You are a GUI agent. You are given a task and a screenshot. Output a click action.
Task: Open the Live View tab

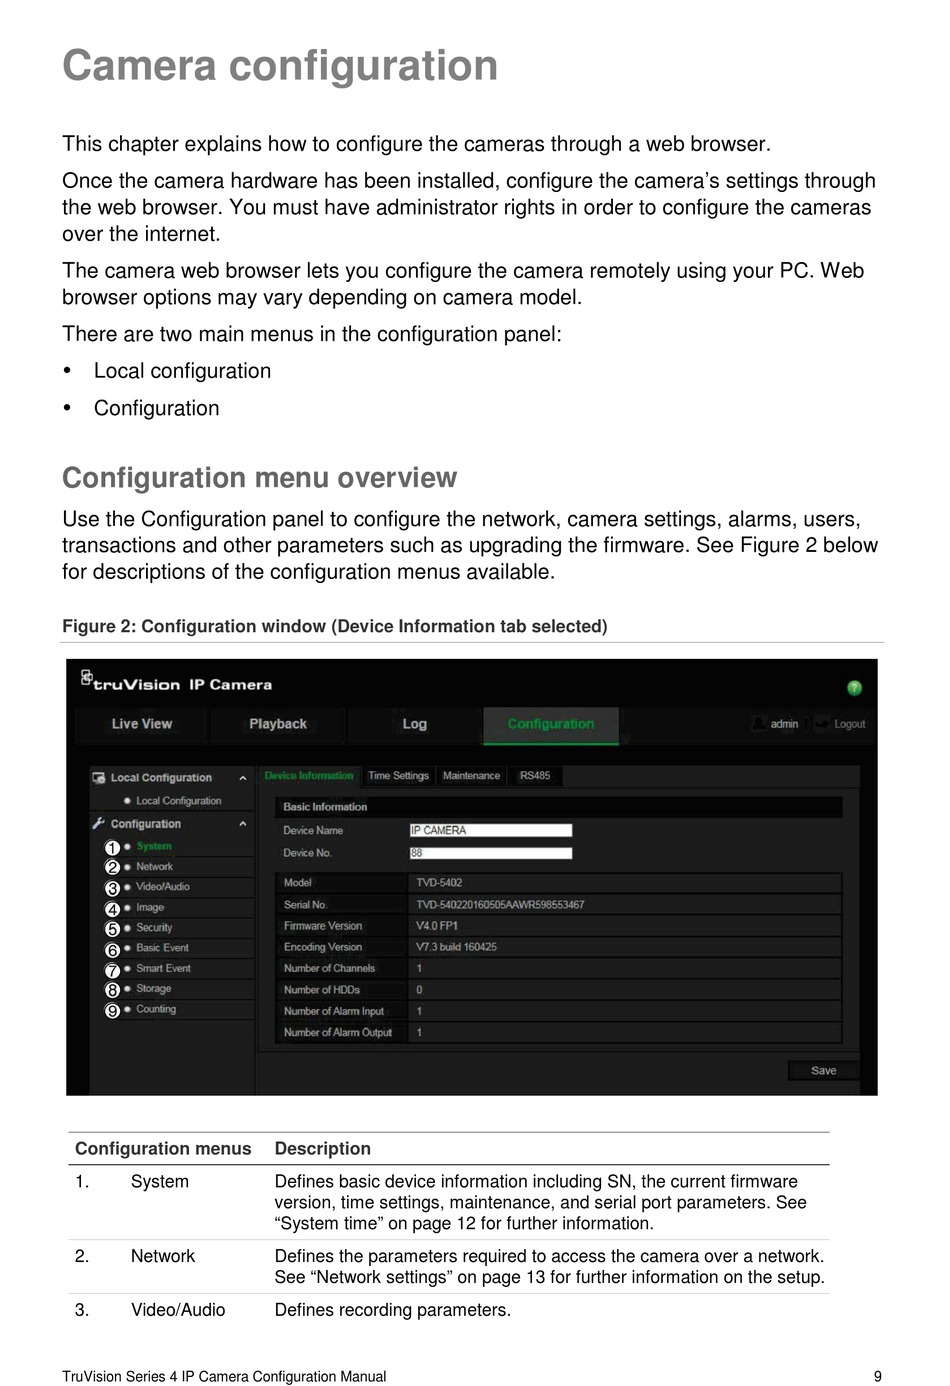click(141, 724)
